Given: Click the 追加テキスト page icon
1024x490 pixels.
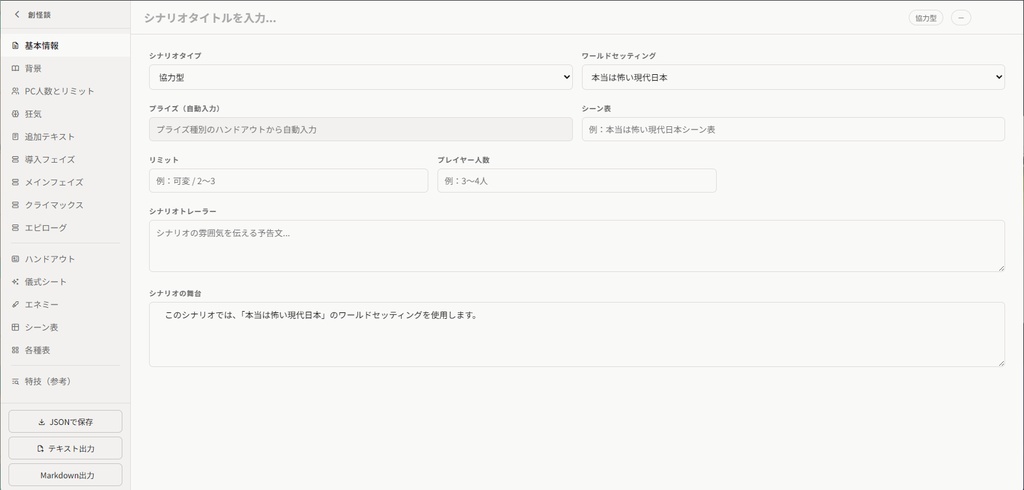Looking at the screenshot, I should pyautogui.click(x=15, y=137).
